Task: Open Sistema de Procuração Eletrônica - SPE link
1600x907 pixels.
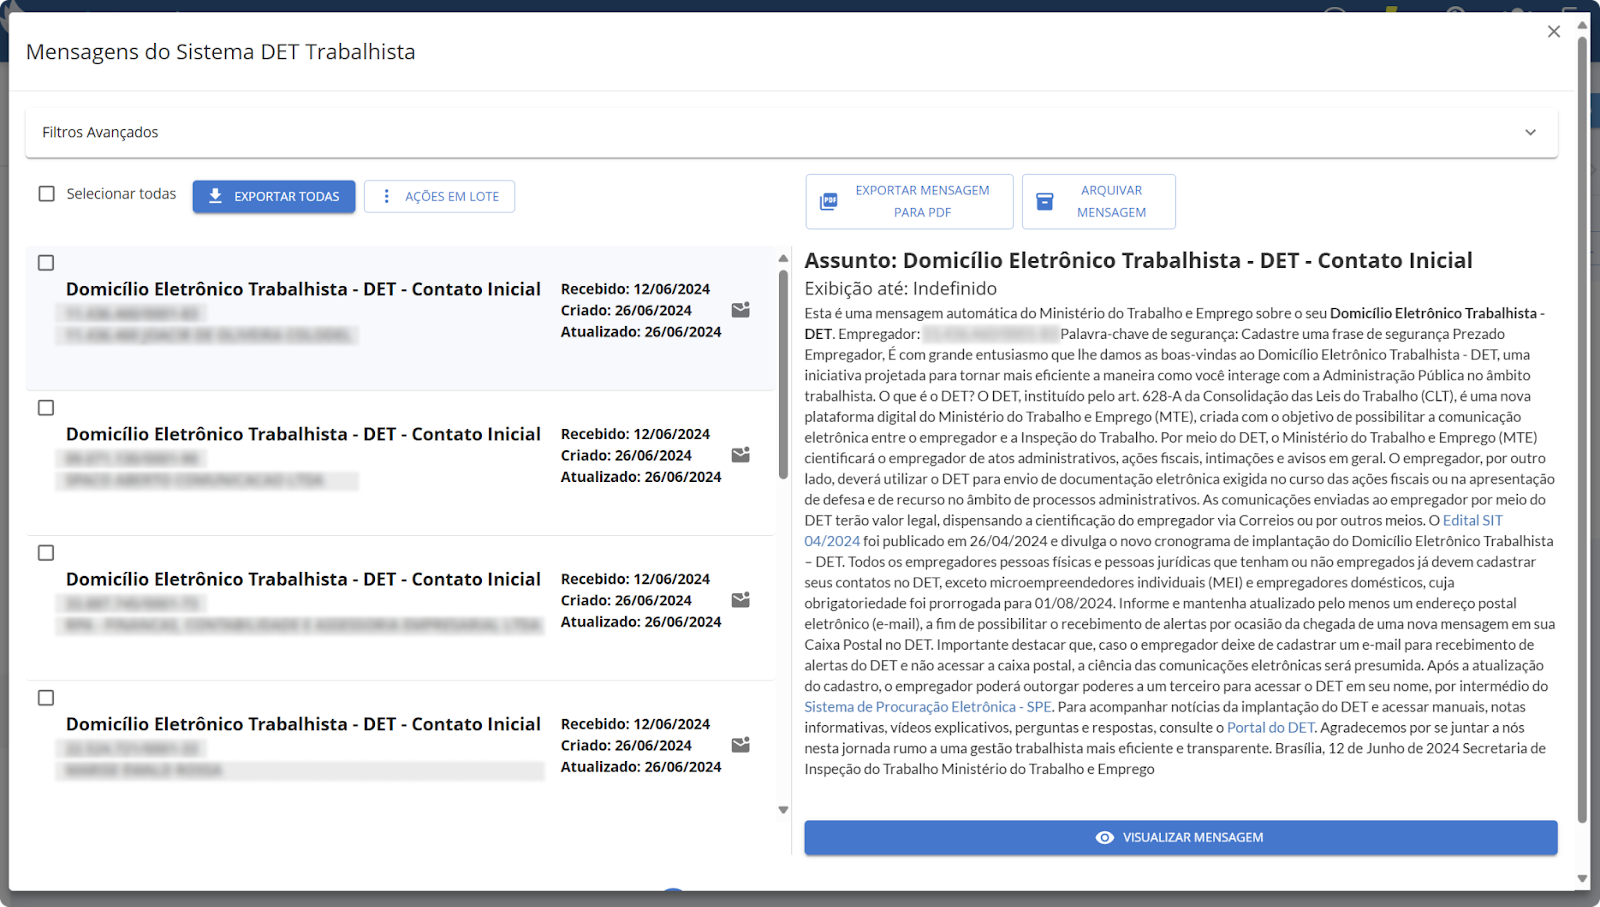Action: [928, 707]
